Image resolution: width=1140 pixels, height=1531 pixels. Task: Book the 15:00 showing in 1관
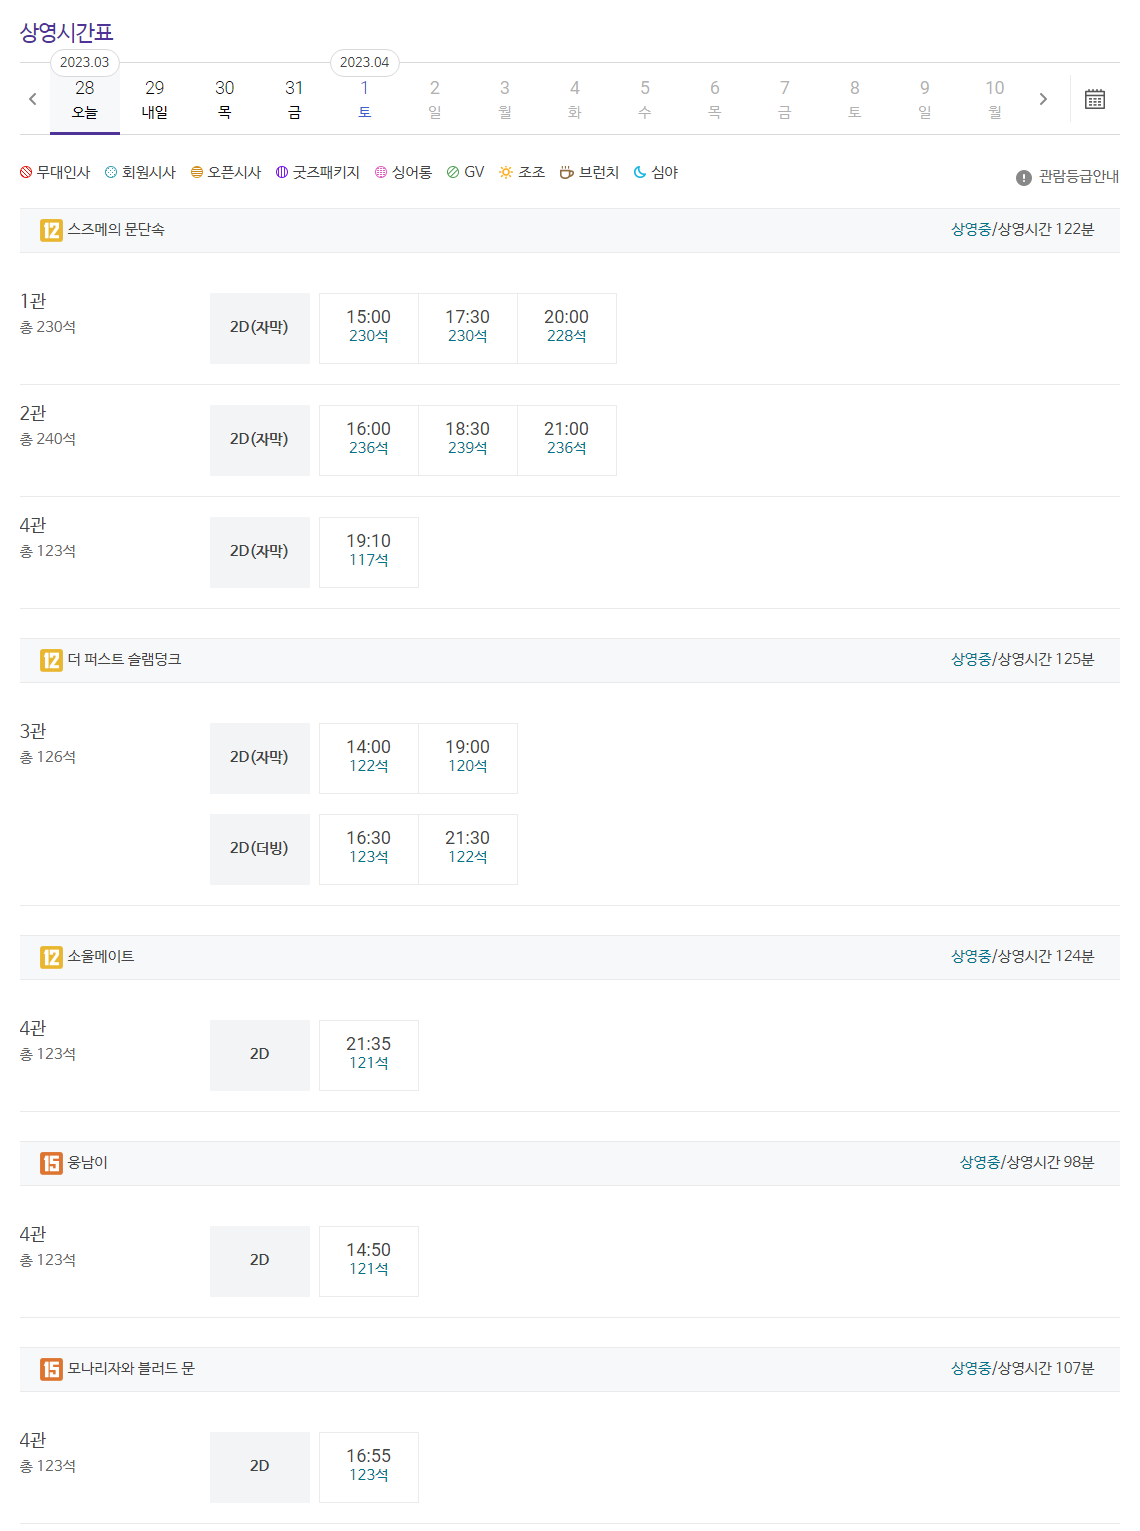click(369, 328)
